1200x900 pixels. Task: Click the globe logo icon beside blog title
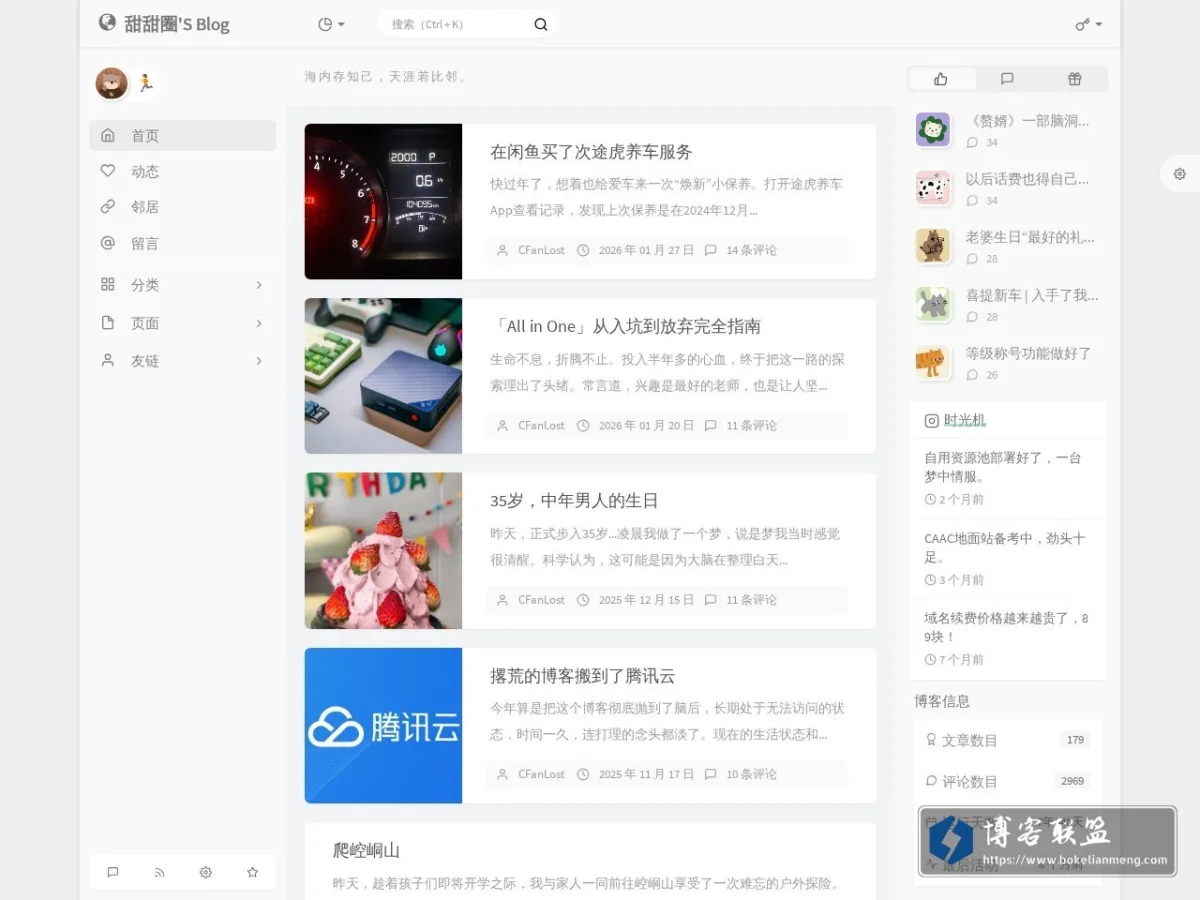tap(107, 23)
